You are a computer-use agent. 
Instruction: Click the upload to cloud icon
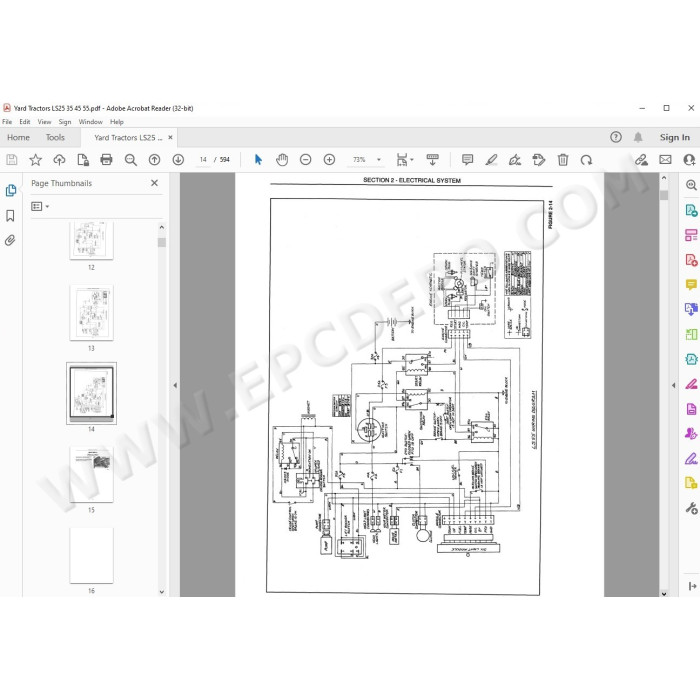pos(59,159)
